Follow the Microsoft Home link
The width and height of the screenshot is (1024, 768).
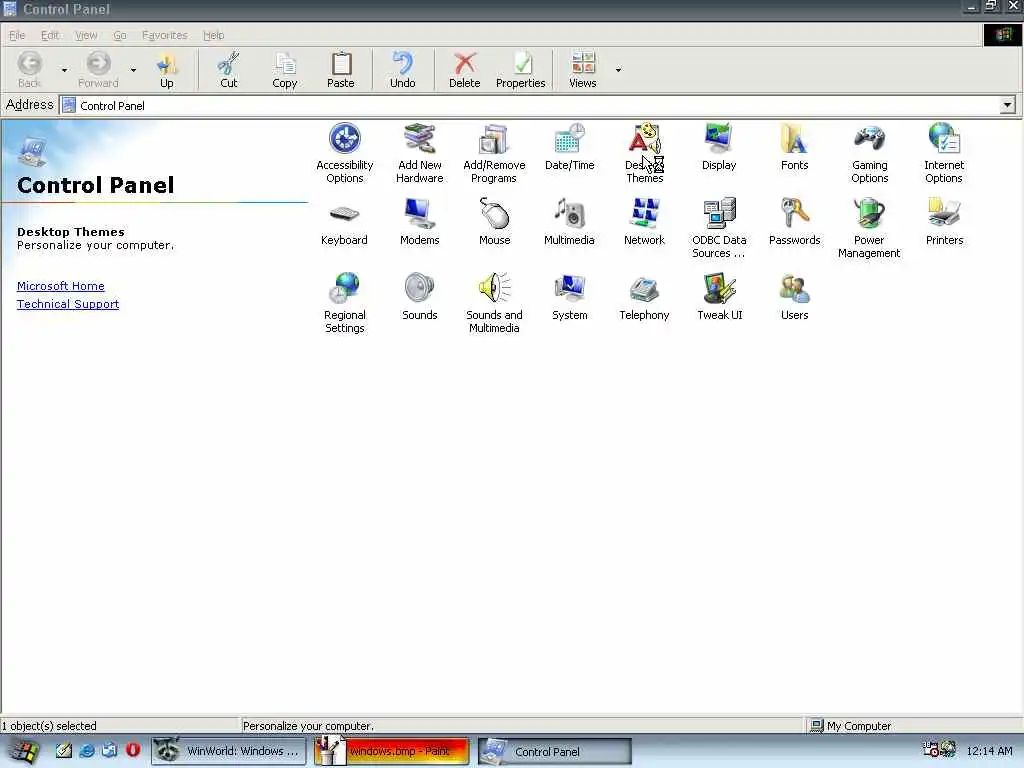(x=61, y=286)
